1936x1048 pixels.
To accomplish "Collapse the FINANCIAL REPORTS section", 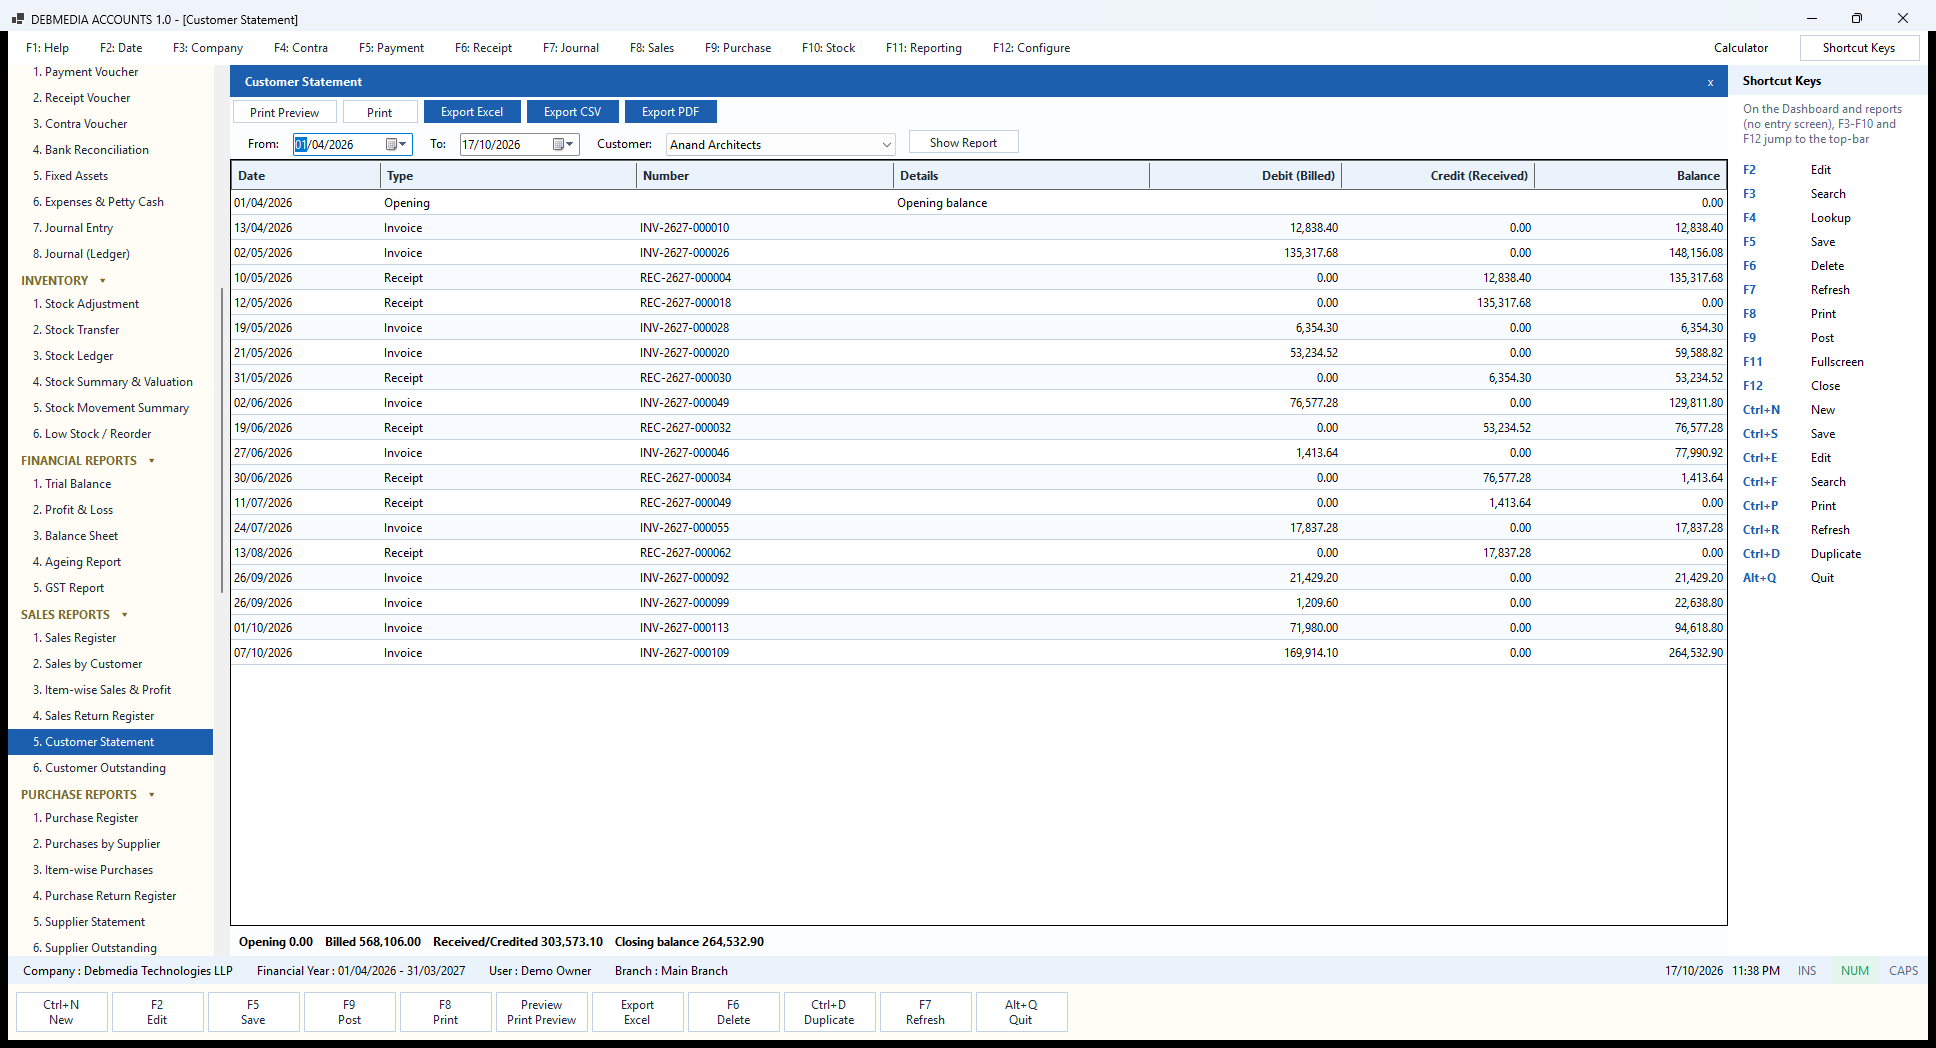I will [x=151, y=461].
